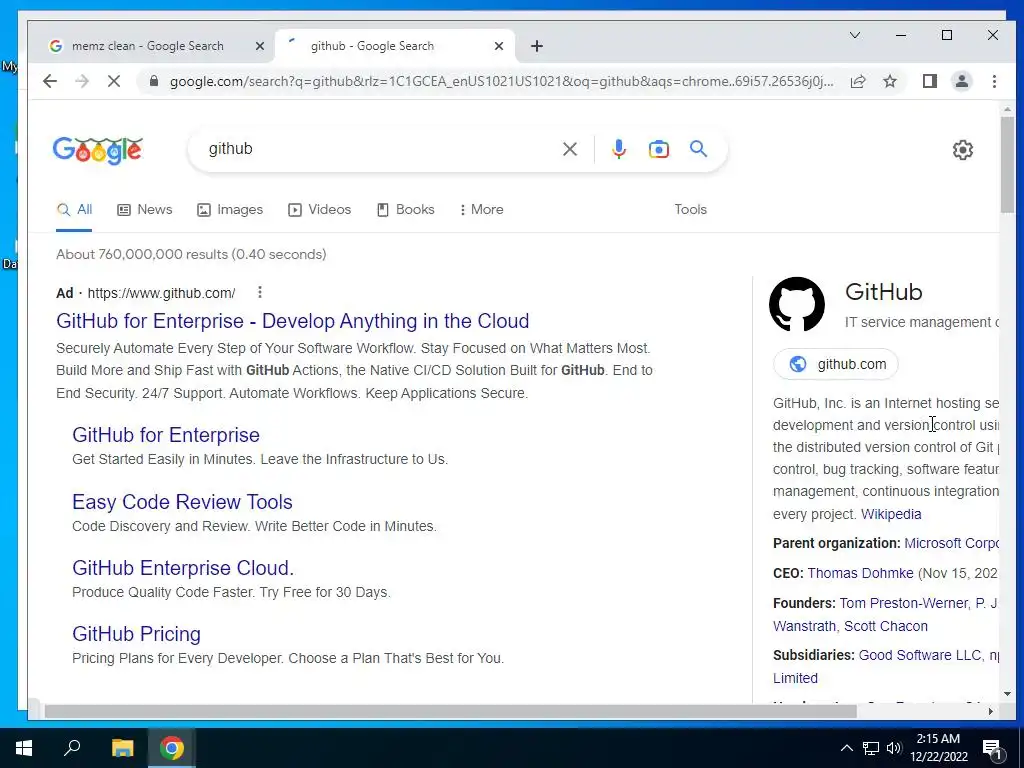This screenshot has height=768, width=1024.
Task: Go back to the previous page
Action: coord(50,81)
